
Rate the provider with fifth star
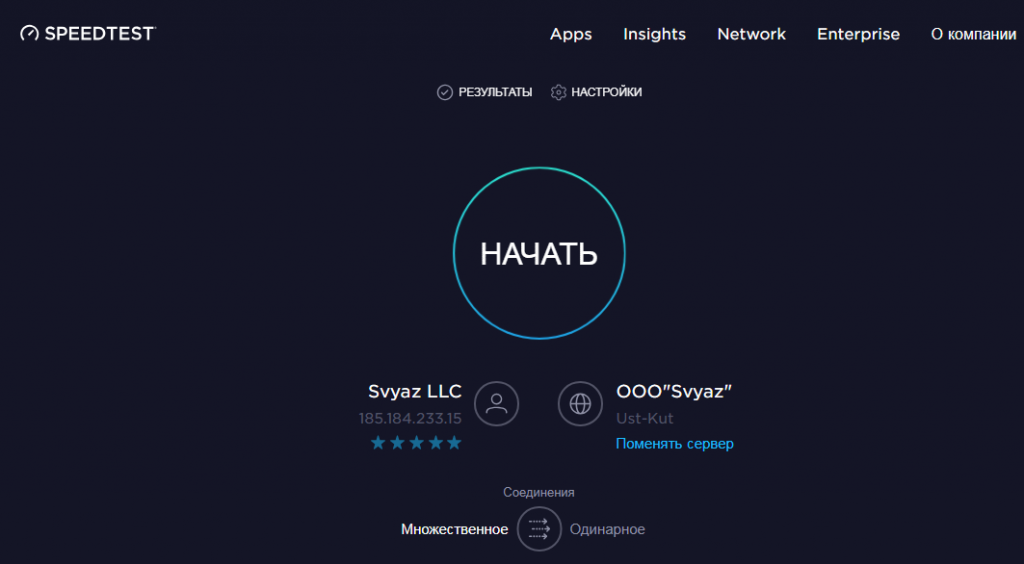455,443
